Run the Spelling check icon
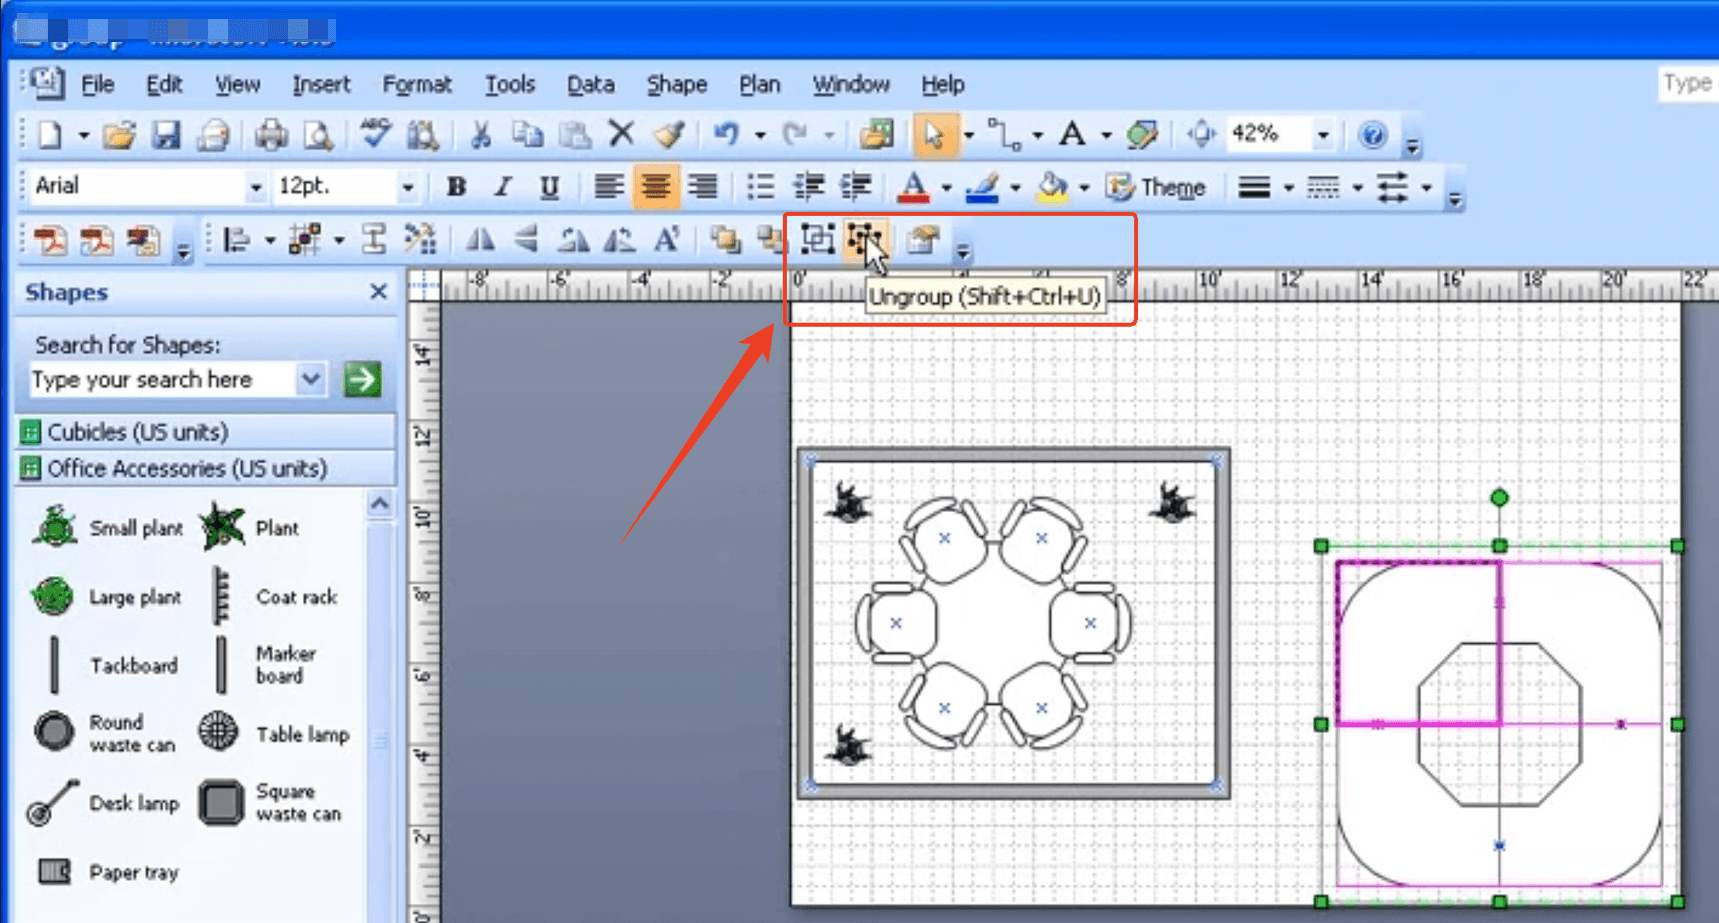1719x923 pixels. pyautogui.click(x=375, y=134)
